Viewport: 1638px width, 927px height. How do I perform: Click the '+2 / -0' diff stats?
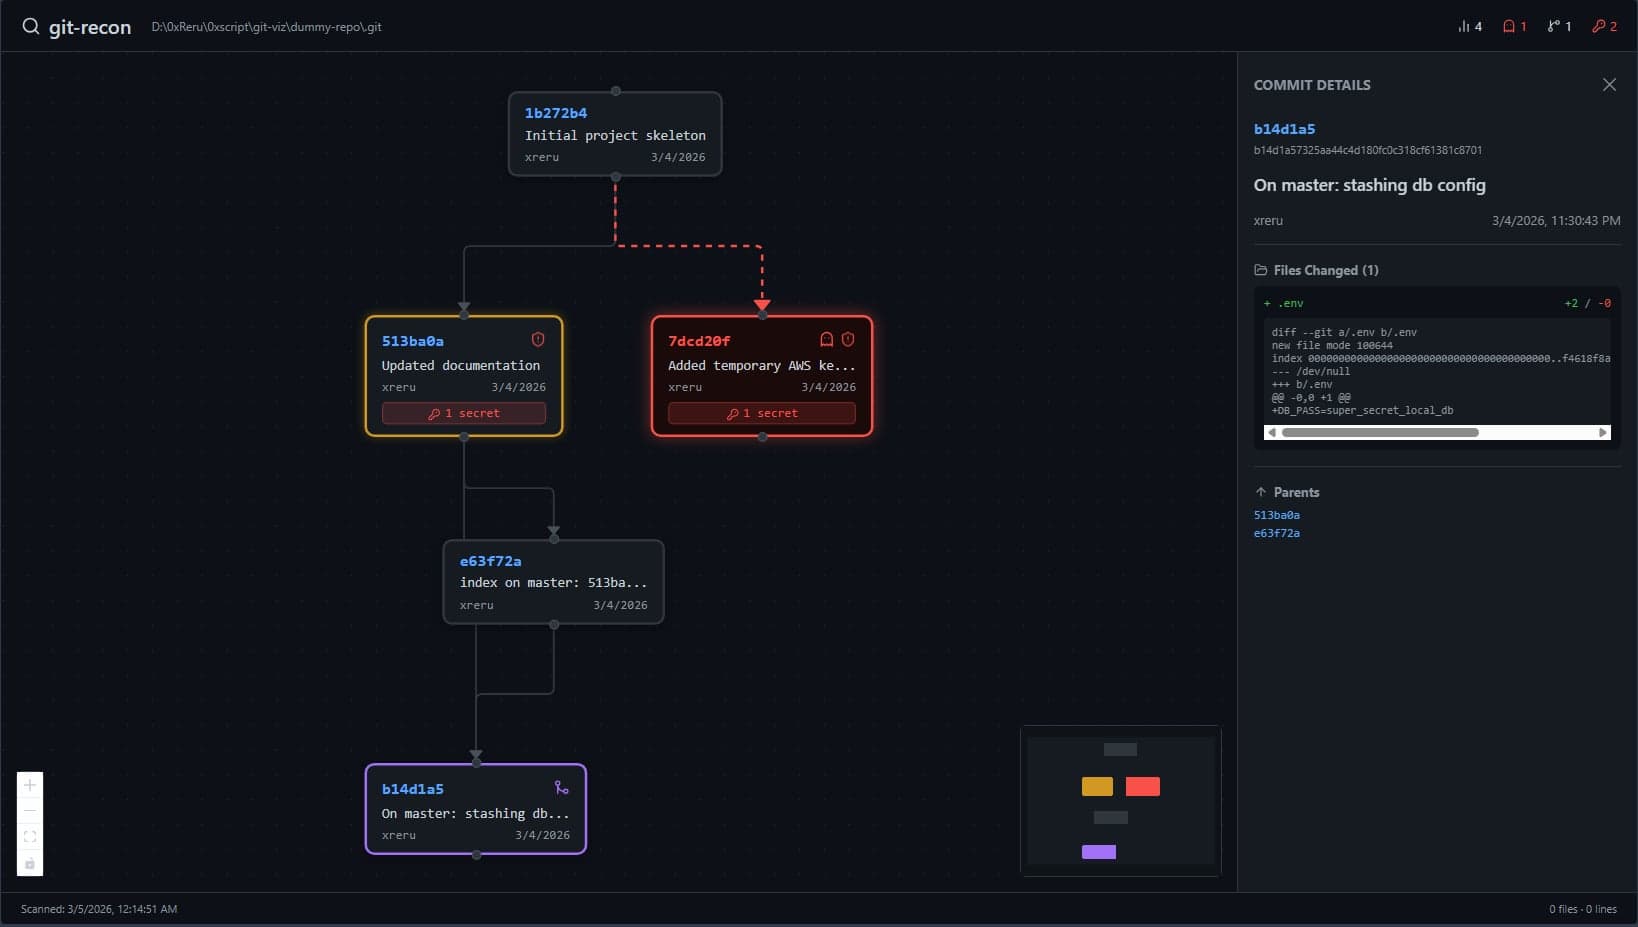click(x=1588, y=303)
